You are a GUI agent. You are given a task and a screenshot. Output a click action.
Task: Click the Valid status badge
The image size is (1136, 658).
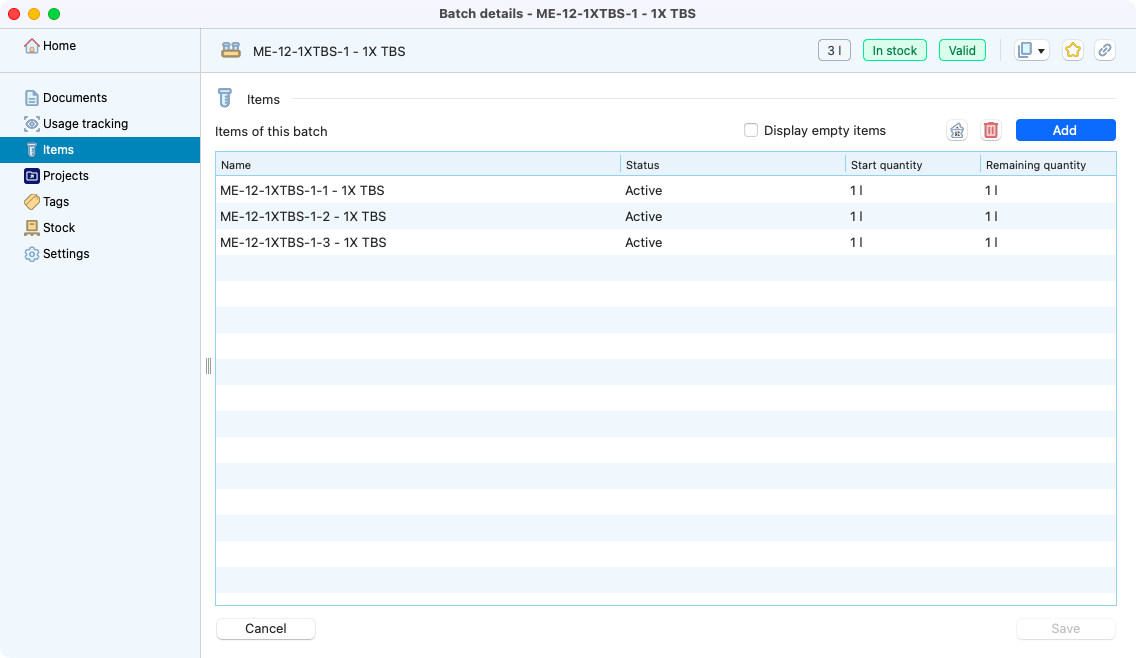(x=961, y=51)
